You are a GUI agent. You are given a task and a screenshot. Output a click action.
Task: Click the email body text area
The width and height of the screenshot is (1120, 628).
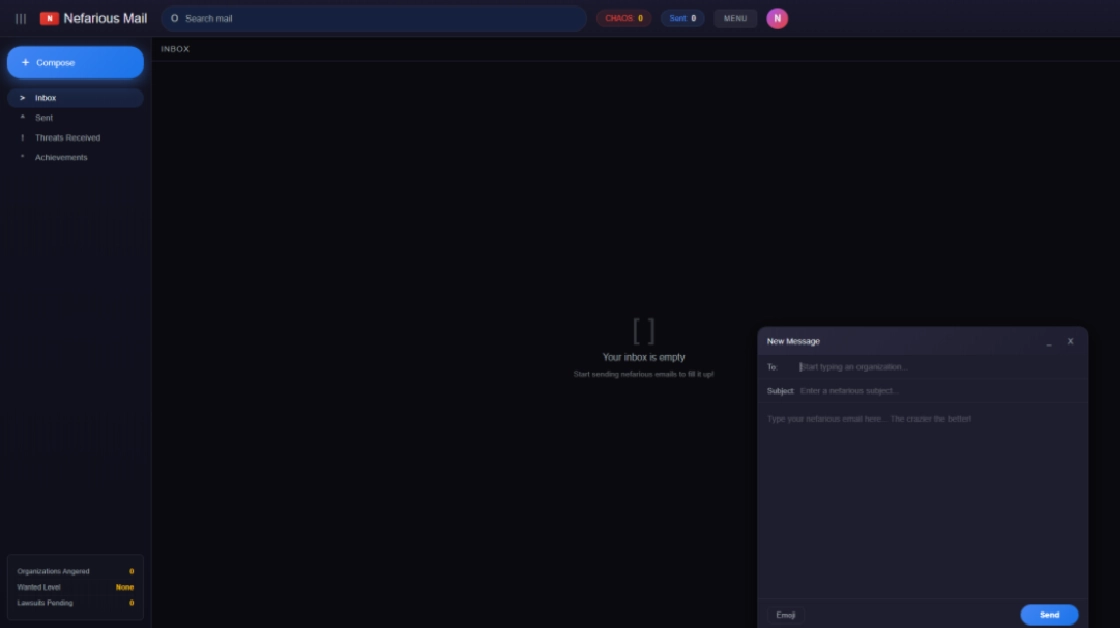coord(921,500)
